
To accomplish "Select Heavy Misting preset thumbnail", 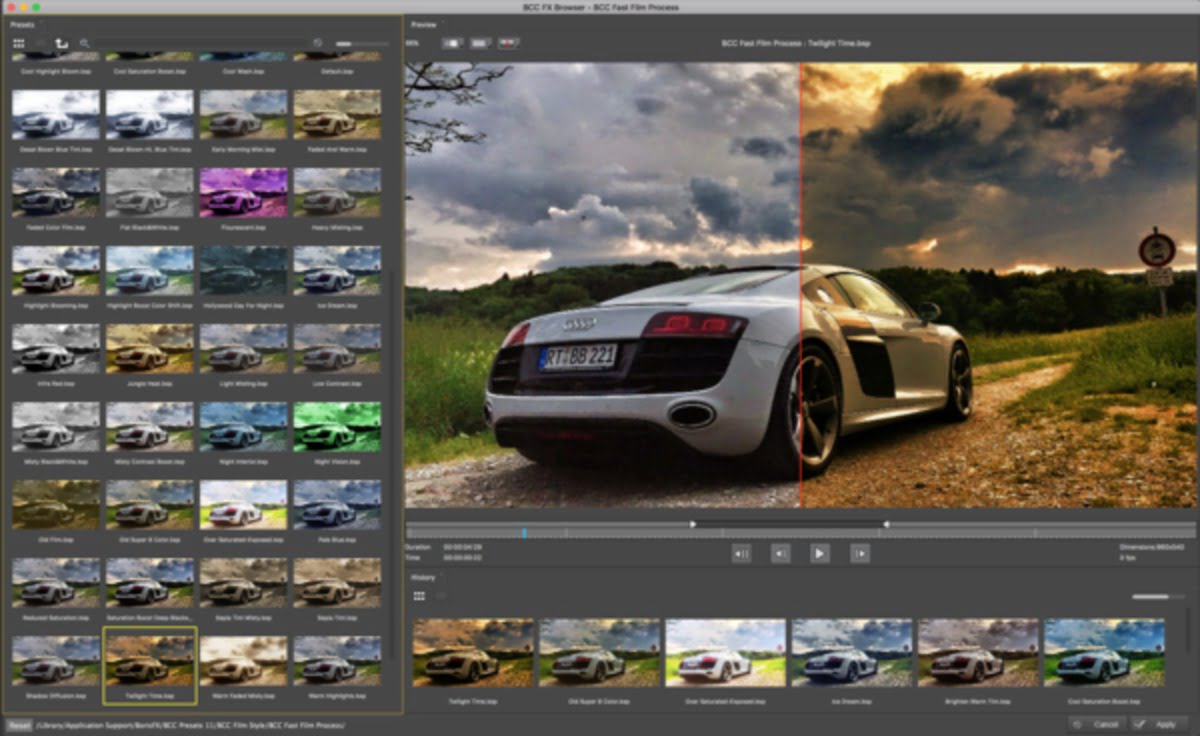I will pyautogui.click(x=337, y=192).
